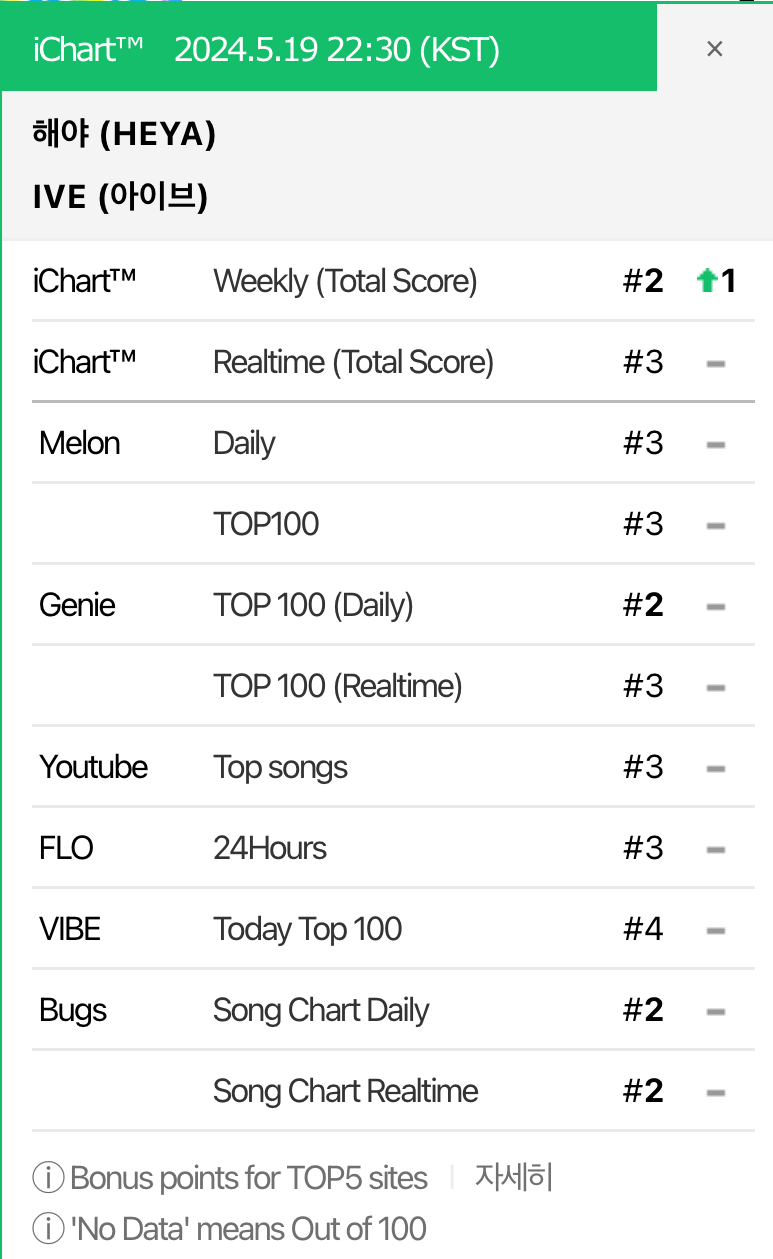
Task: Click the info icon beside 'No Data' note
Action: (48, 1228)
